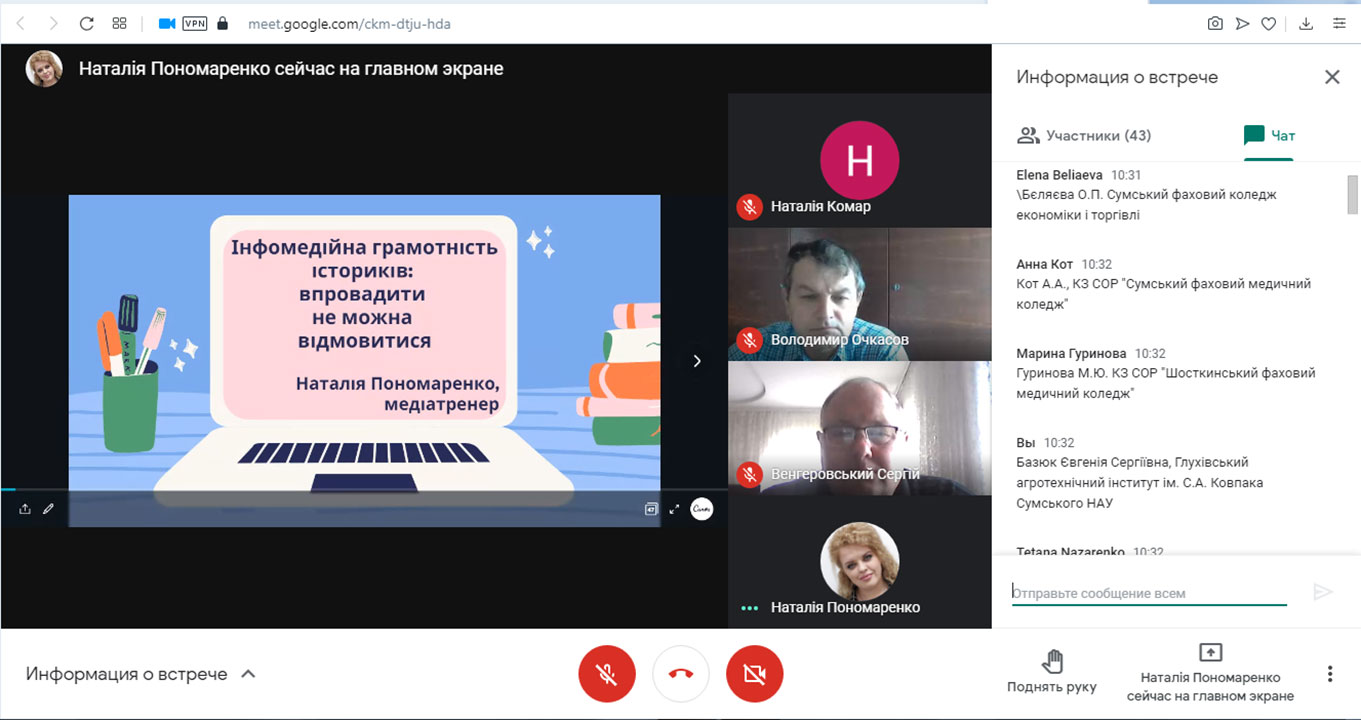The image size is (1361, 720).
Task: Click the side panel title 'Информация о встрече'
Action: pos(1117,77)
